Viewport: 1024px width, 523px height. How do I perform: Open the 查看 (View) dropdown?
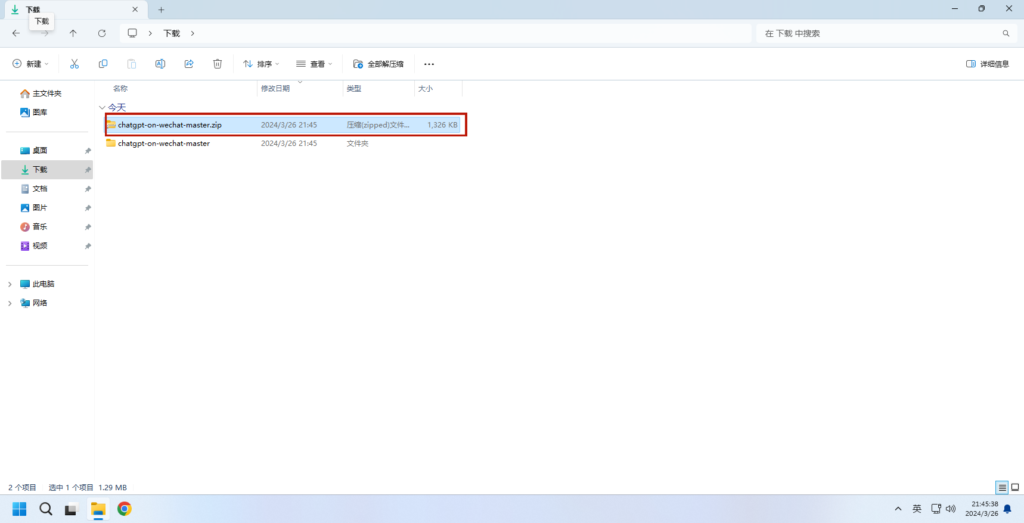[x=314, y=64]
